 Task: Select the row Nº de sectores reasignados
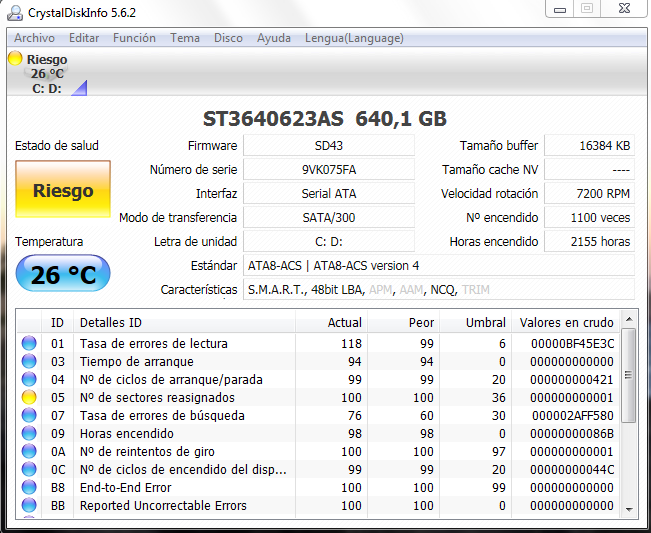tap(318, 397)
